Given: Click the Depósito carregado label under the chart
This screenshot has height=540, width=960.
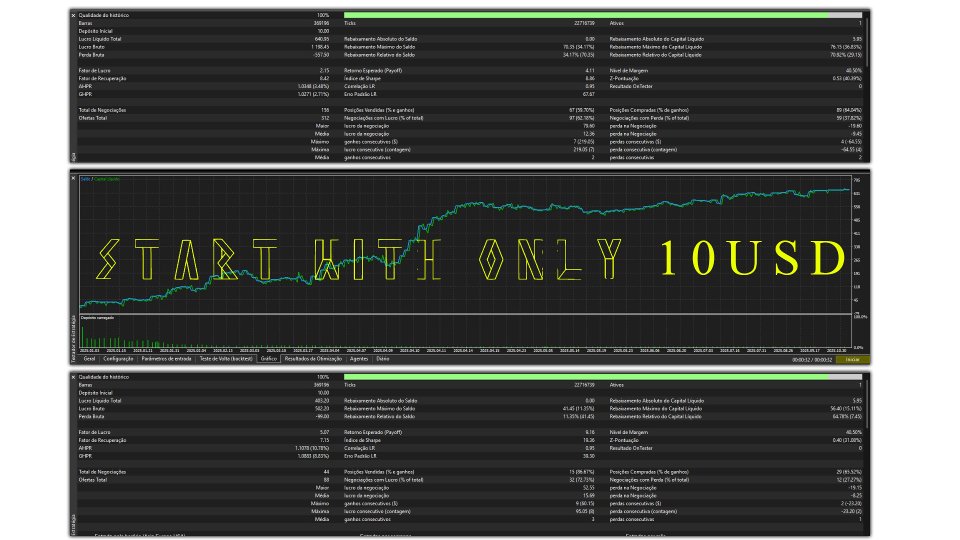Looking at the screenshot, I should (97, 318).
